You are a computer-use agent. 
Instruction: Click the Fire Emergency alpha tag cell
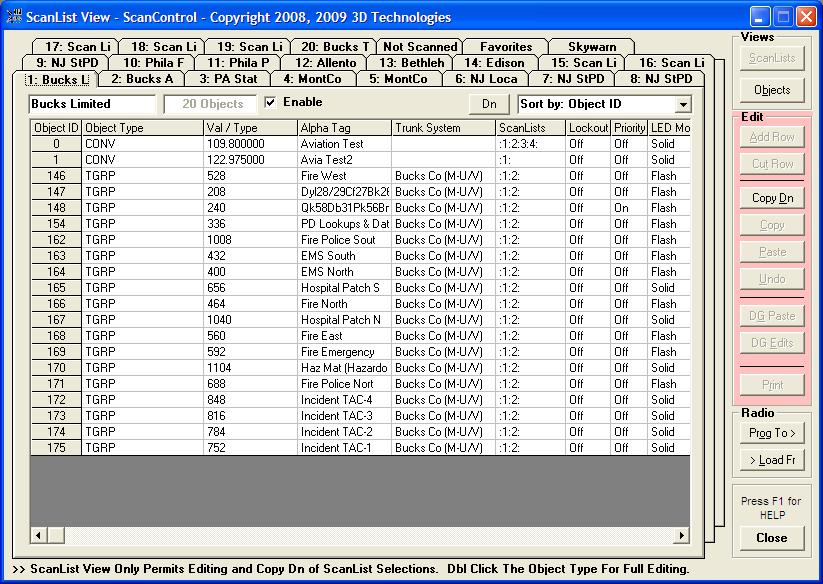(345, 352)
